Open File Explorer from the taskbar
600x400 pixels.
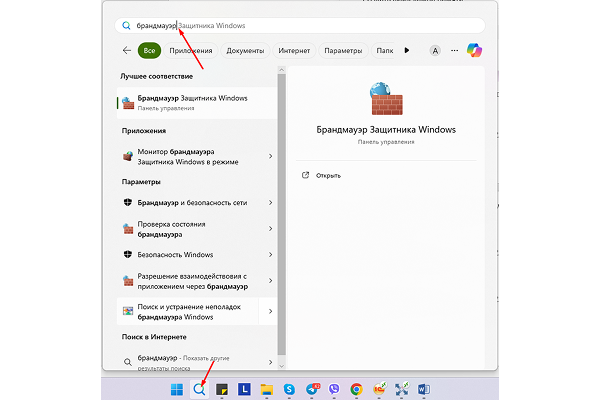point(267,390)
